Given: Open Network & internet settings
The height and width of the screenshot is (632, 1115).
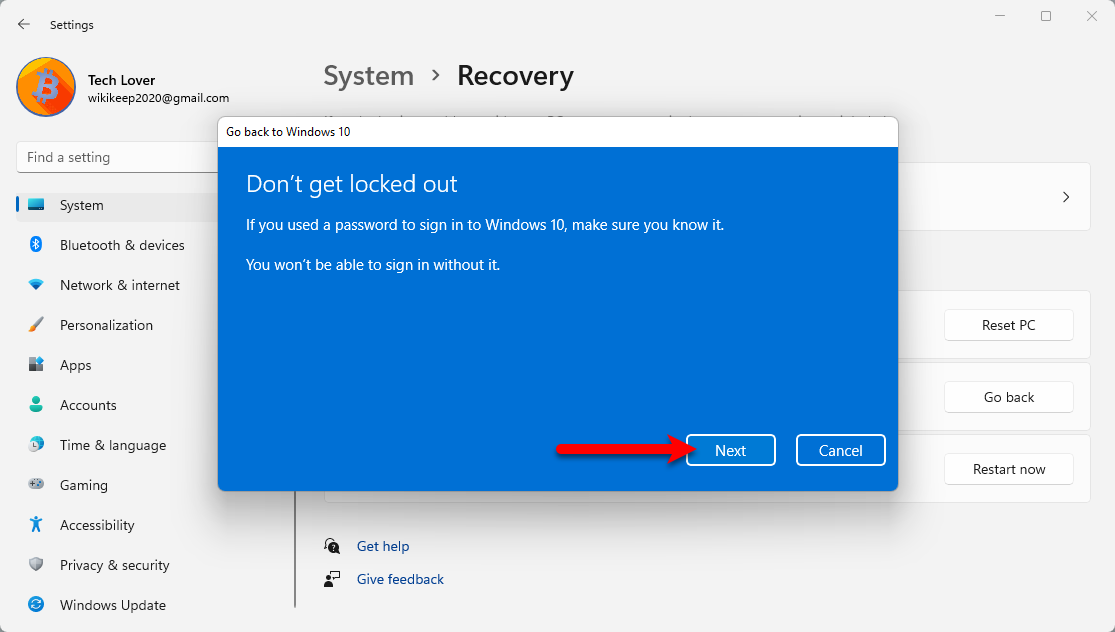Looking at the screenshot, I should pos(119,284).
